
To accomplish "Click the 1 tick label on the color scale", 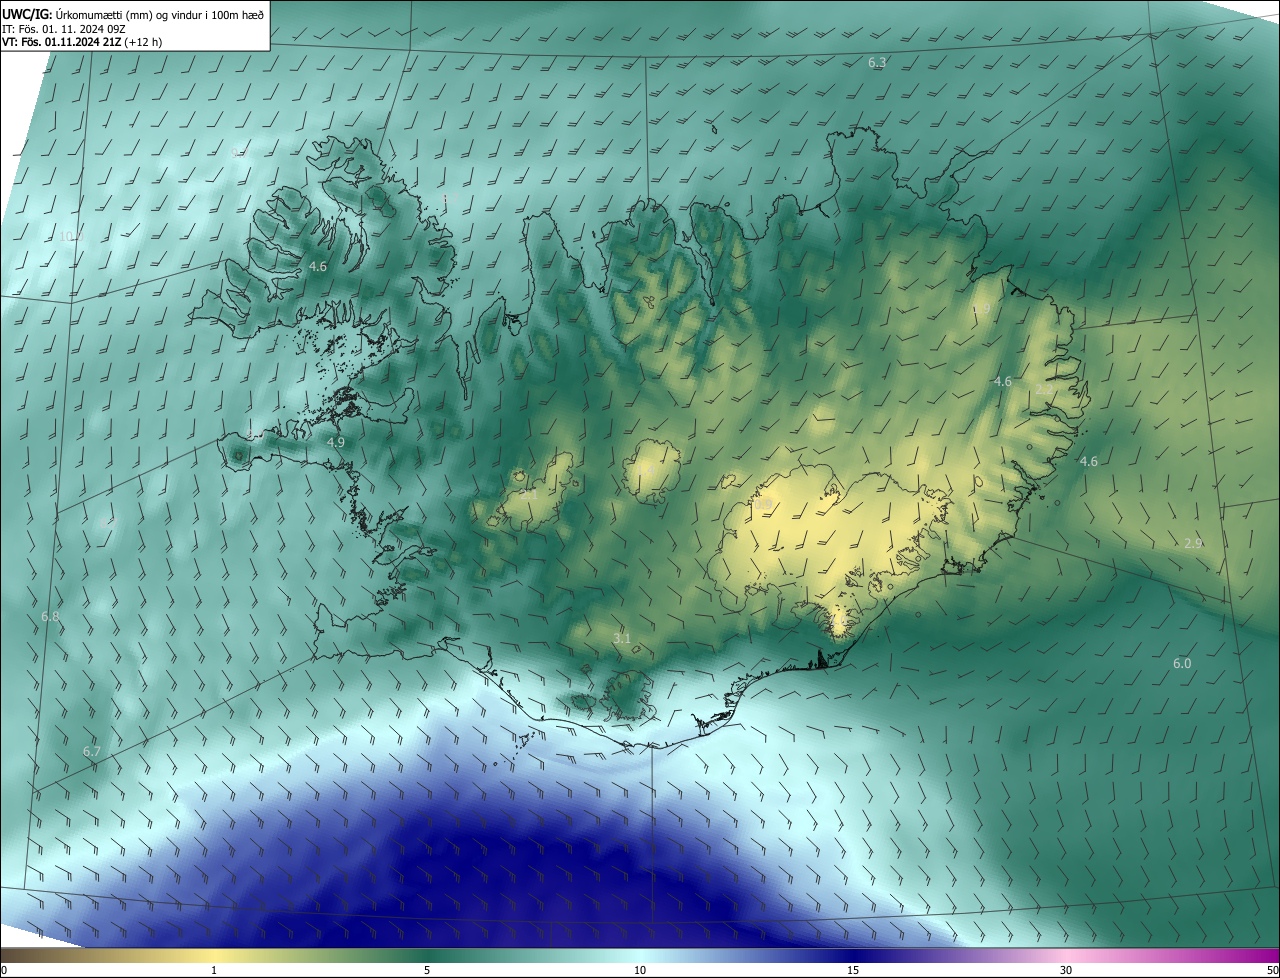I will point(214,970).
